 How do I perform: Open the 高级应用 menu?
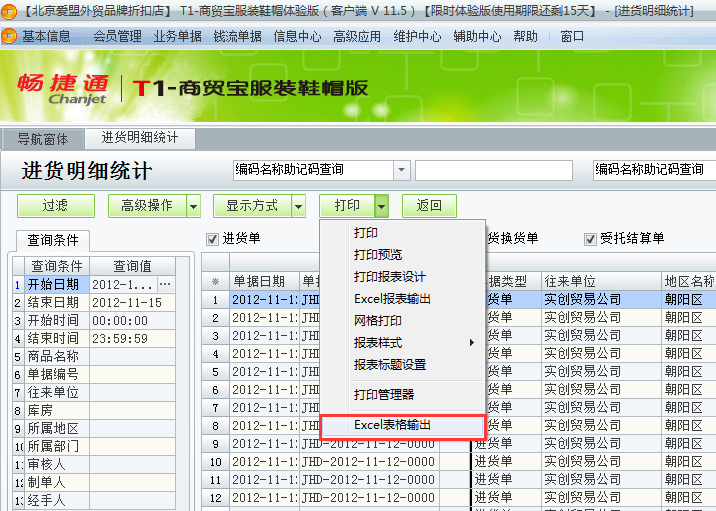(357, 36)
